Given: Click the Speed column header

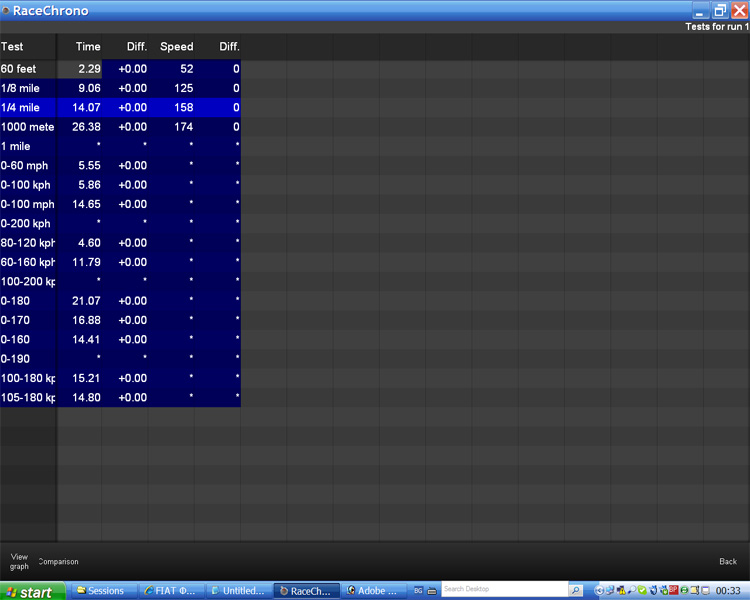Looking at the screenshot, I should pos(176,46).
